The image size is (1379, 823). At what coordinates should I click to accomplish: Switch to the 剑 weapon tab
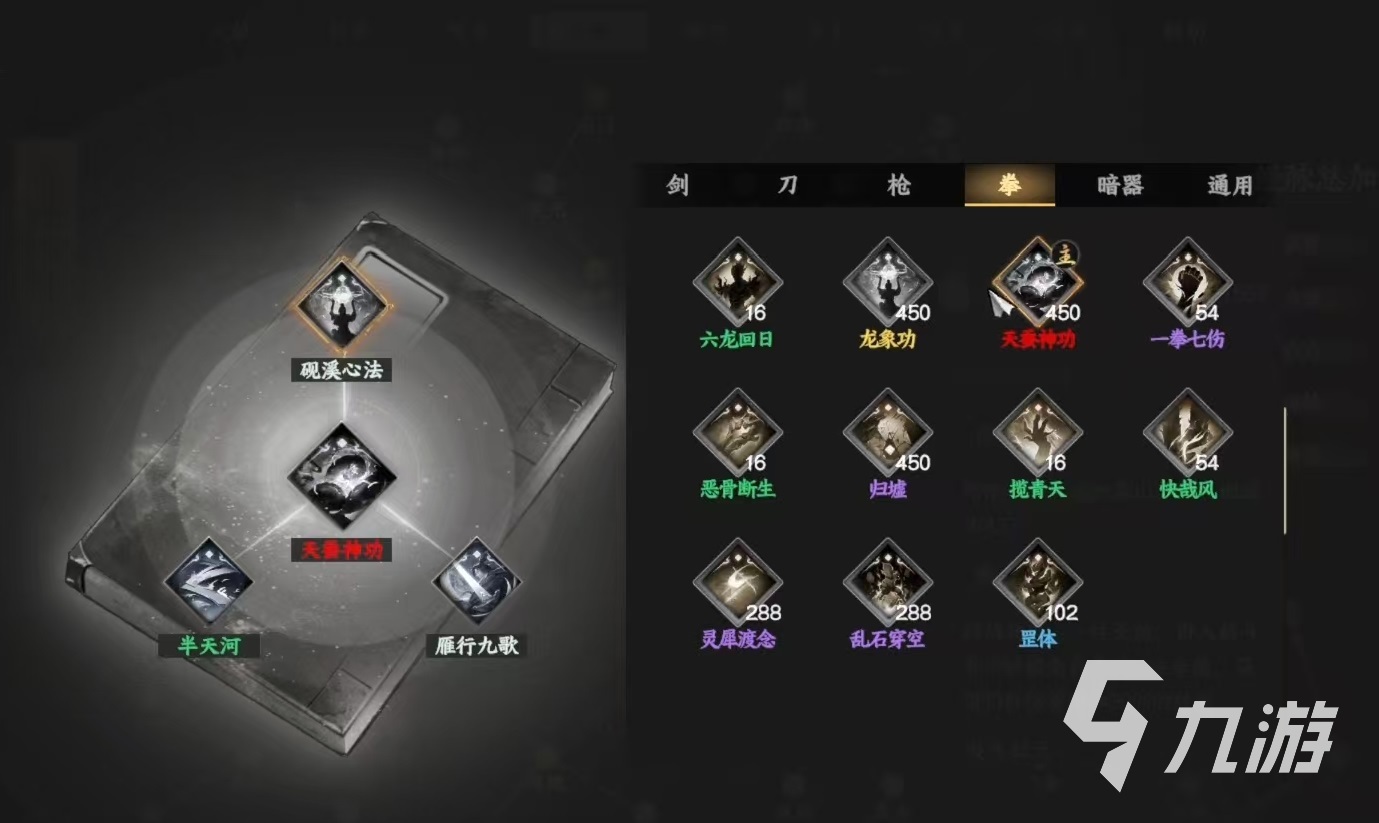click(678, 185)
